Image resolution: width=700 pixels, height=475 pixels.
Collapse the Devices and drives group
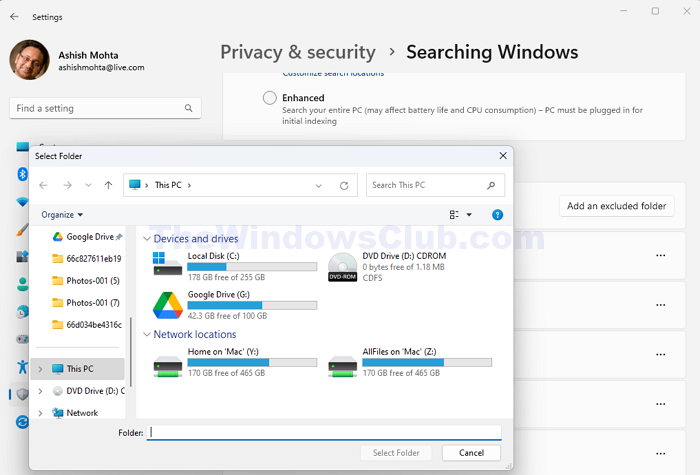tap(146, 239)
